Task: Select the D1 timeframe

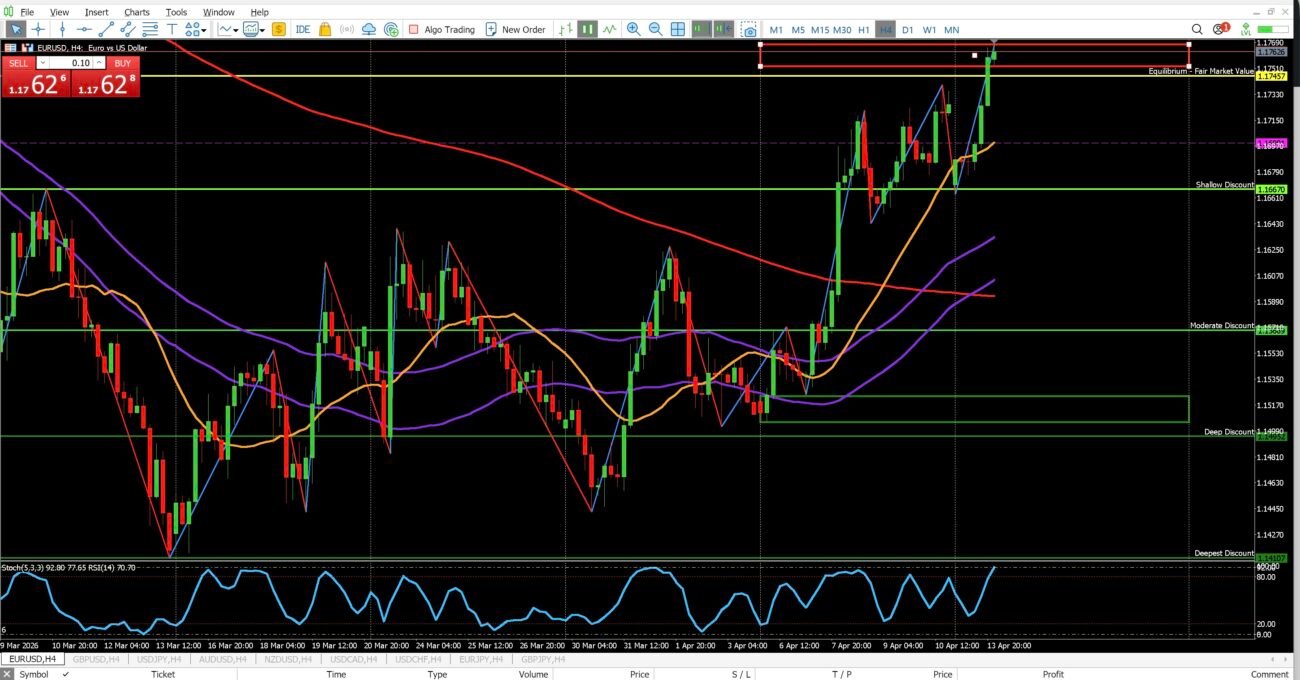Action: pos(907,30)
